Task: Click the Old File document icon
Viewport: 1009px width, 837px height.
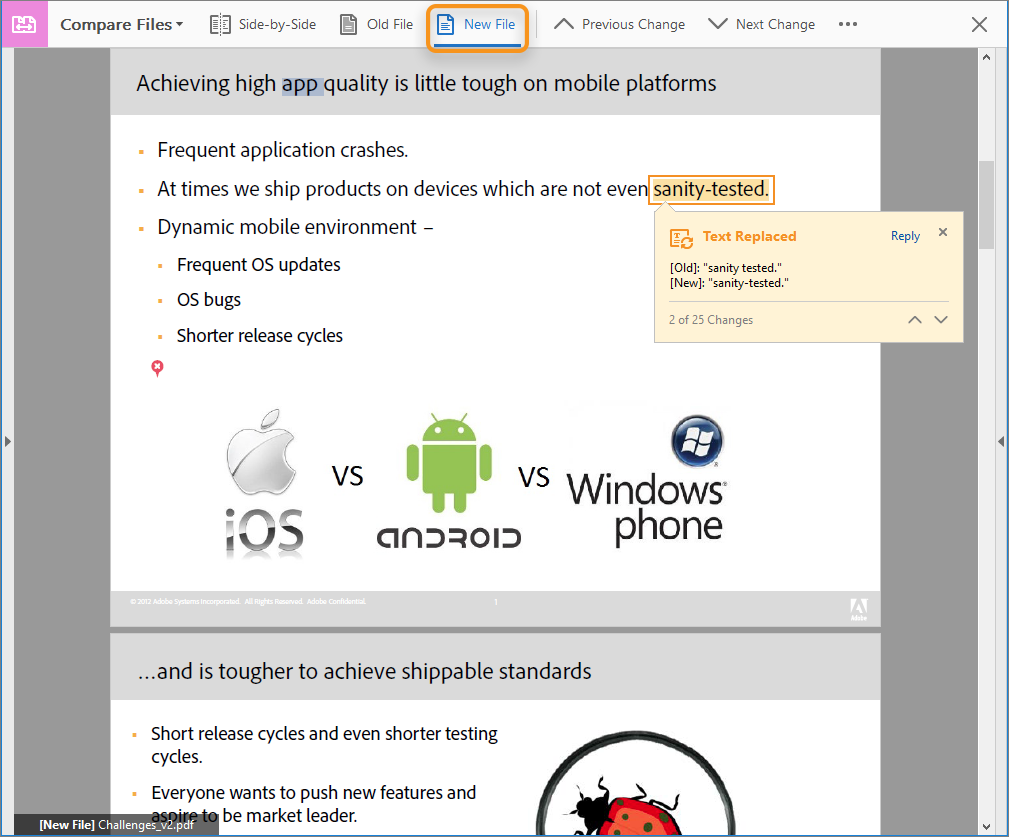Action: (346, 23)
